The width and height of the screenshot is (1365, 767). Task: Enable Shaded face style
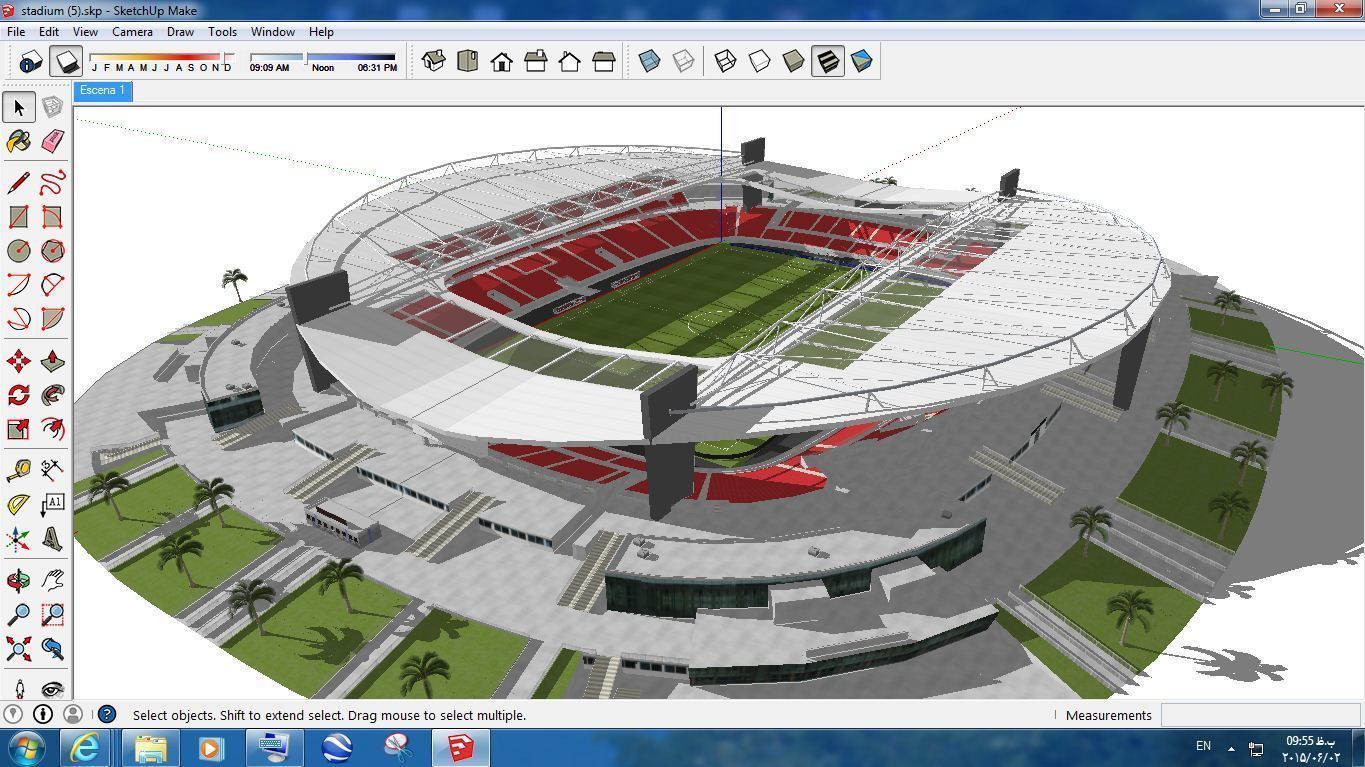coord(794,61)
